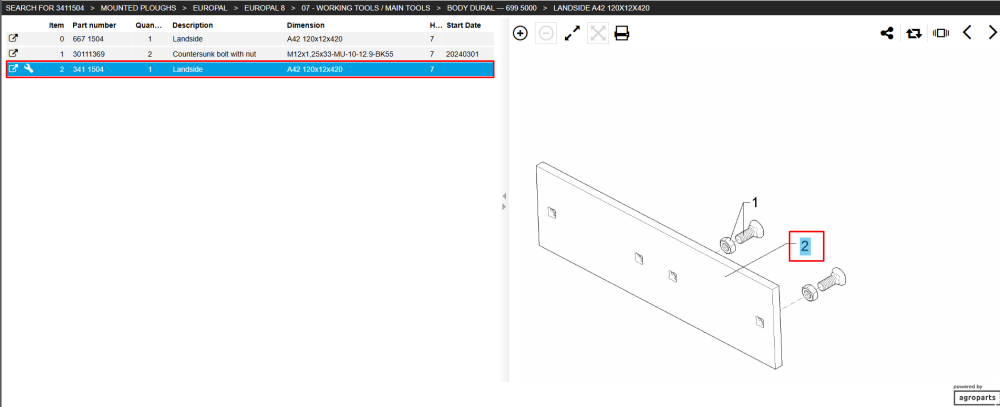Go to the previous diagram arrow
1000x407 pixels.
(x=967, y=33)
